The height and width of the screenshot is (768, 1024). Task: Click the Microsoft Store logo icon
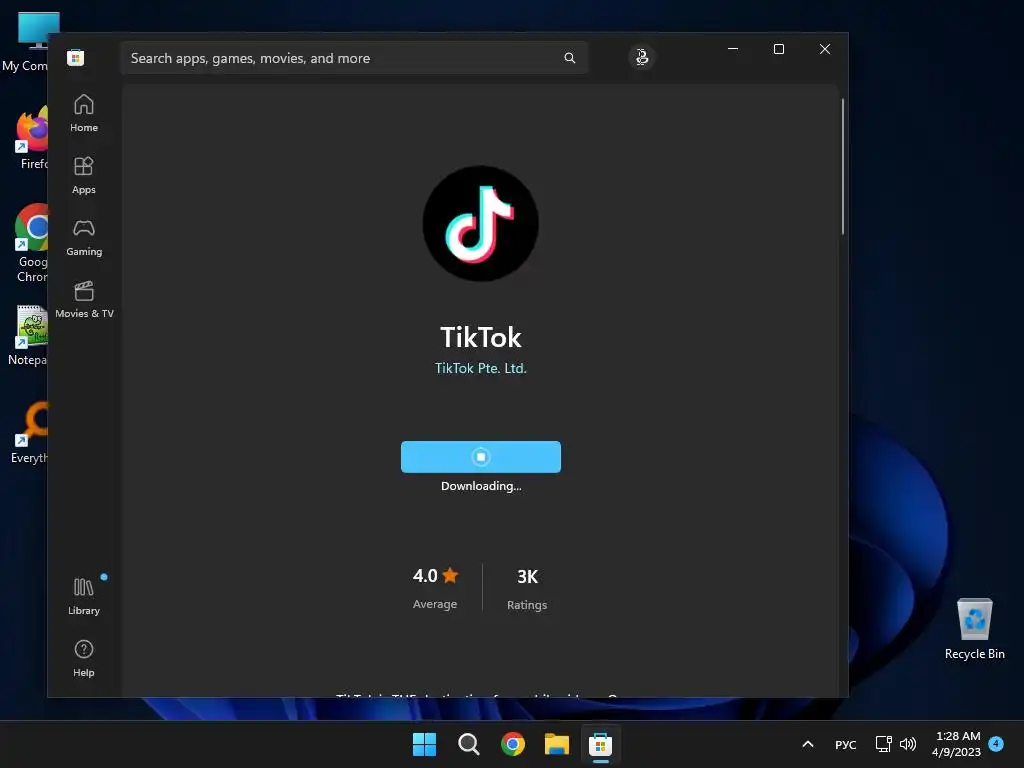point(76,57)
